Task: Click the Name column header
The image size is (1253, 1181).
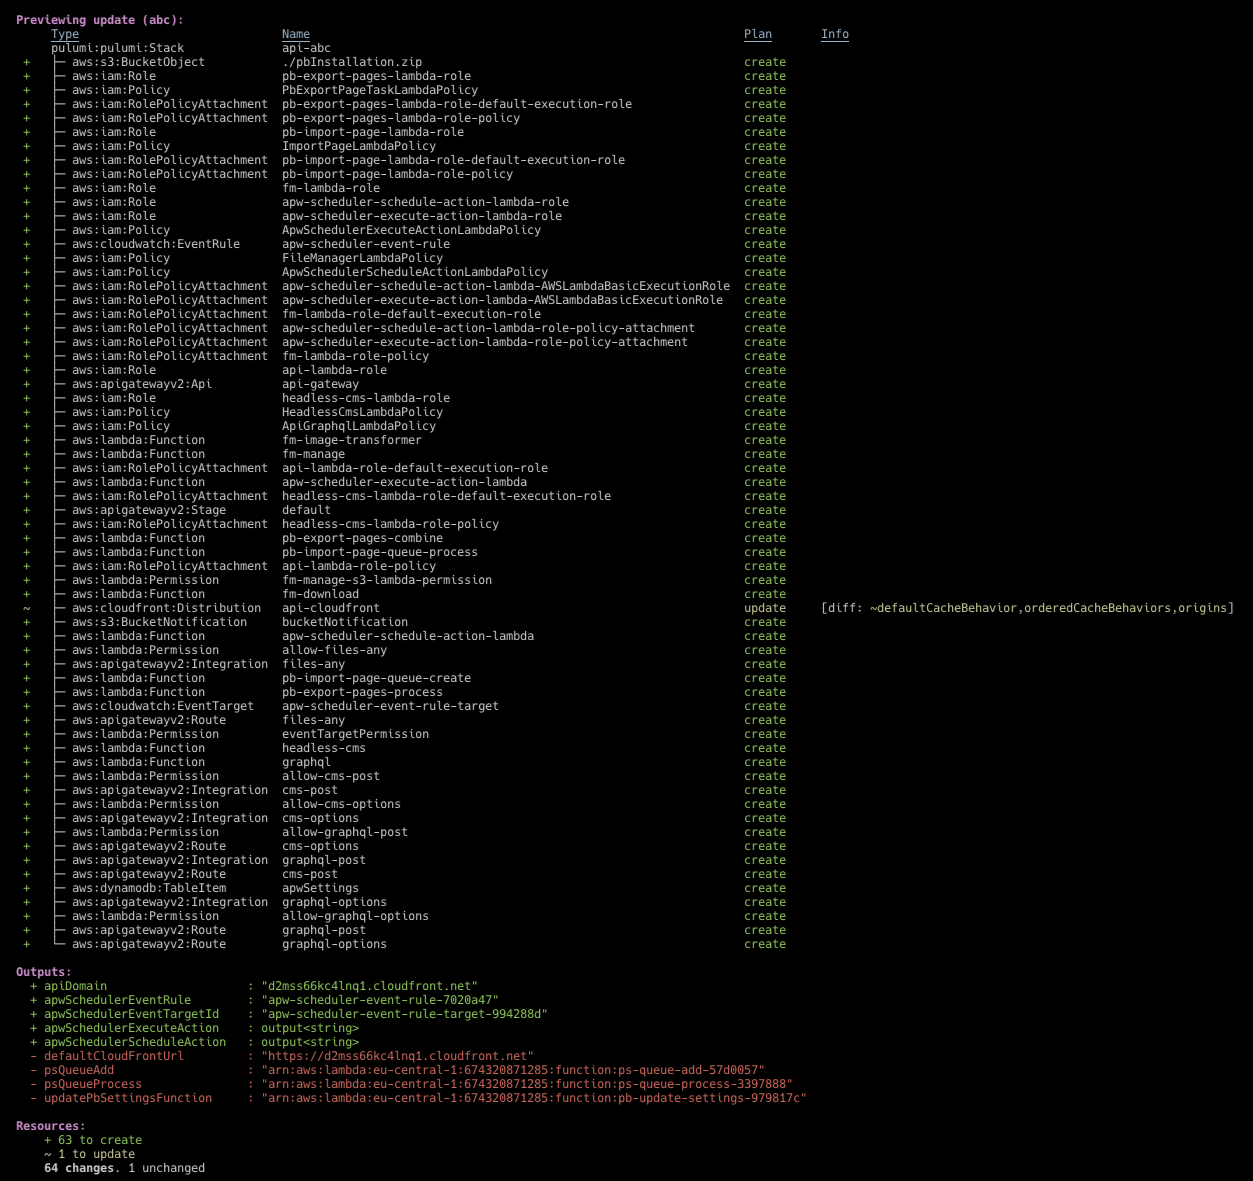Action: (295, 34)
